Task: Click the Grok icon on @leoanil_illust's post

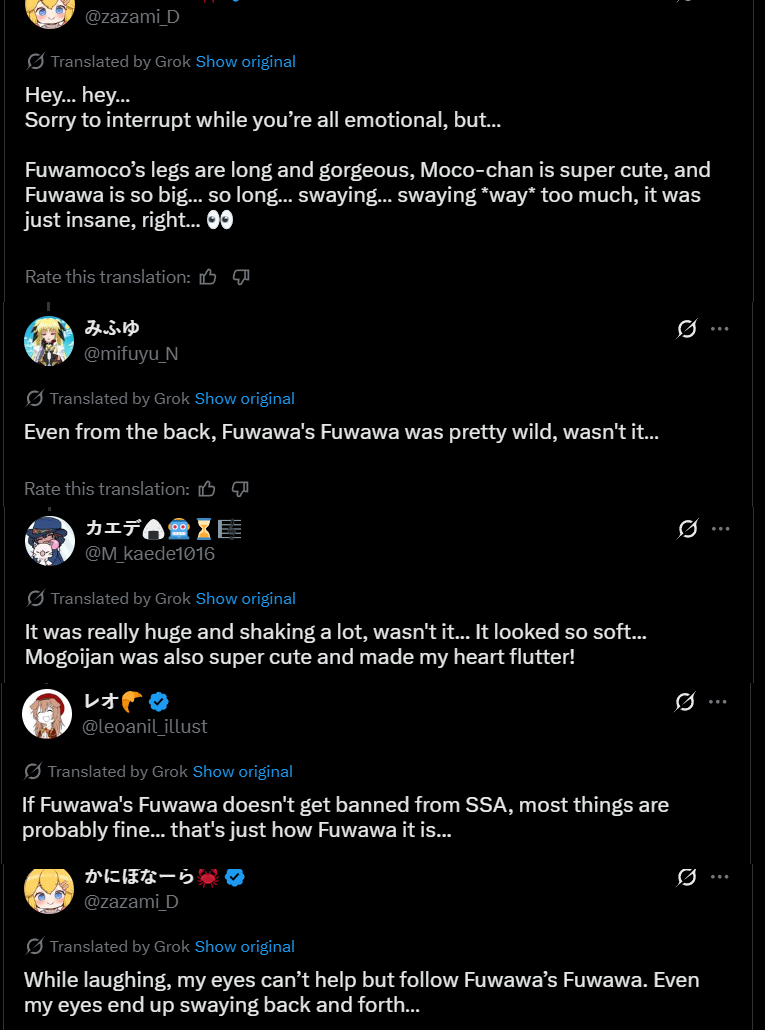Action: 685,702
